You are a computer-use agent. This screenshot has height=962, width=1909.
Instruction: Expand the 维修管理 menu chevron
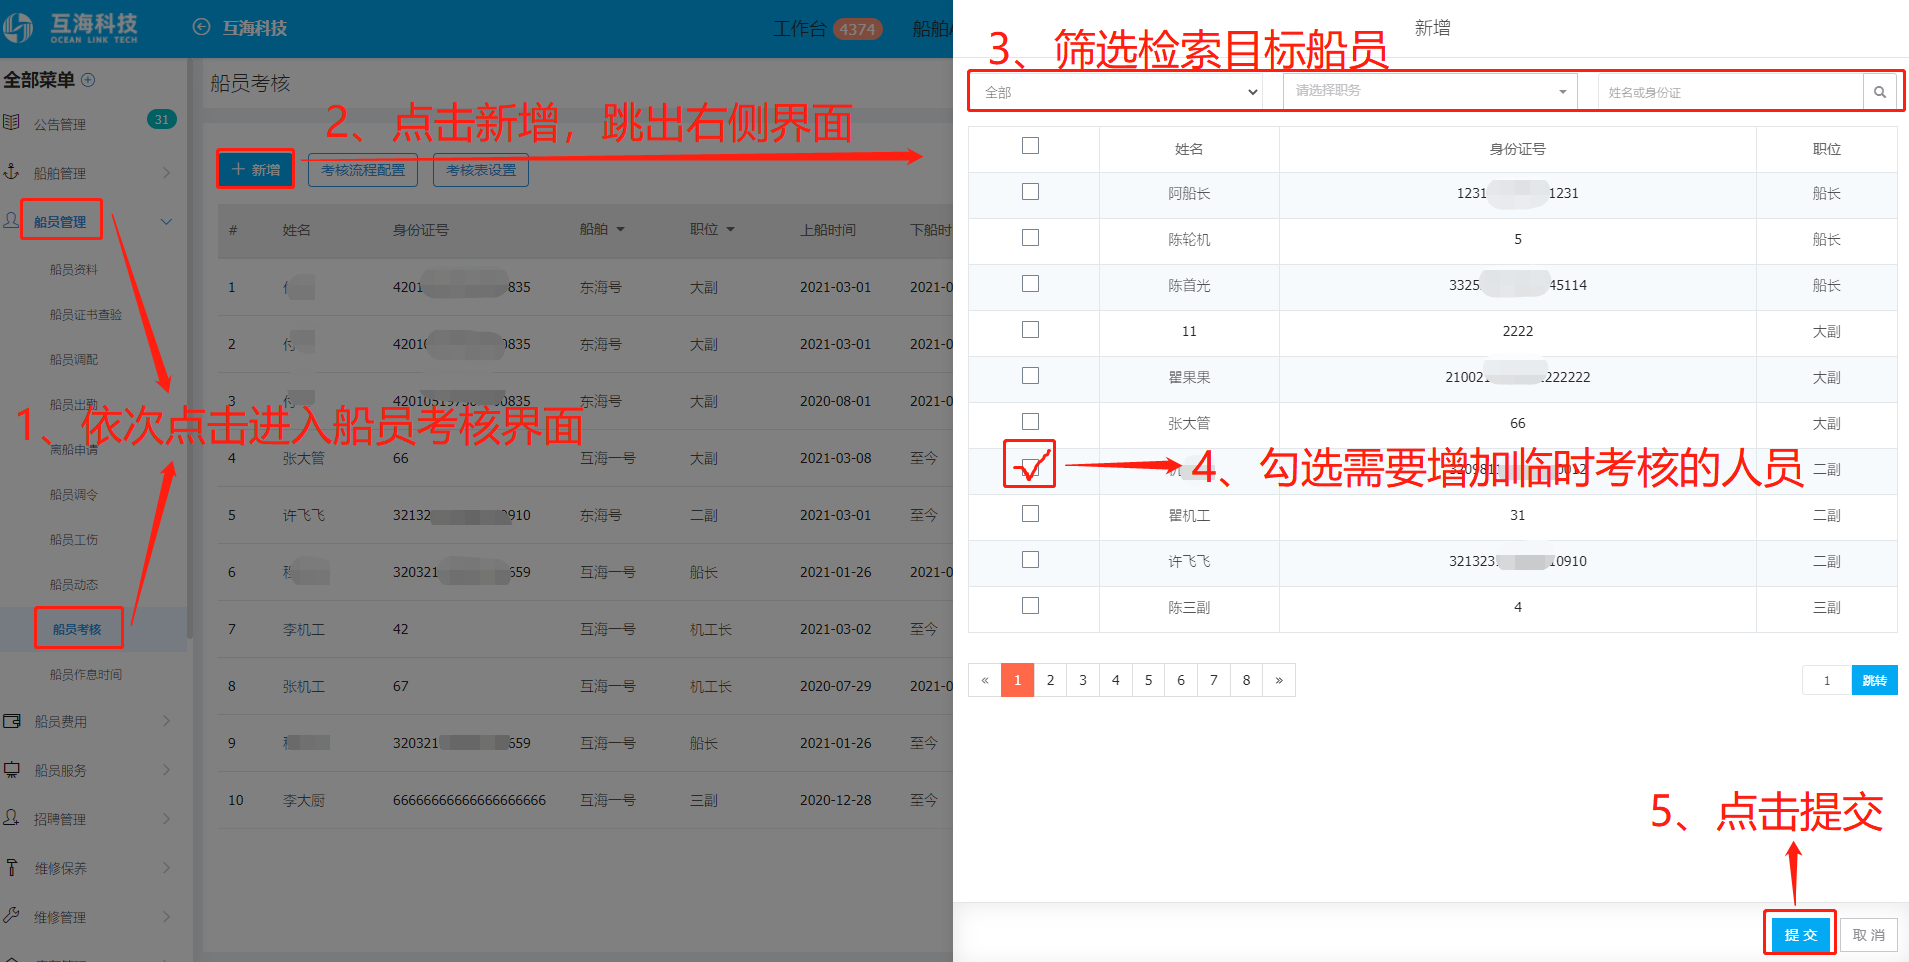pos(166,917)
